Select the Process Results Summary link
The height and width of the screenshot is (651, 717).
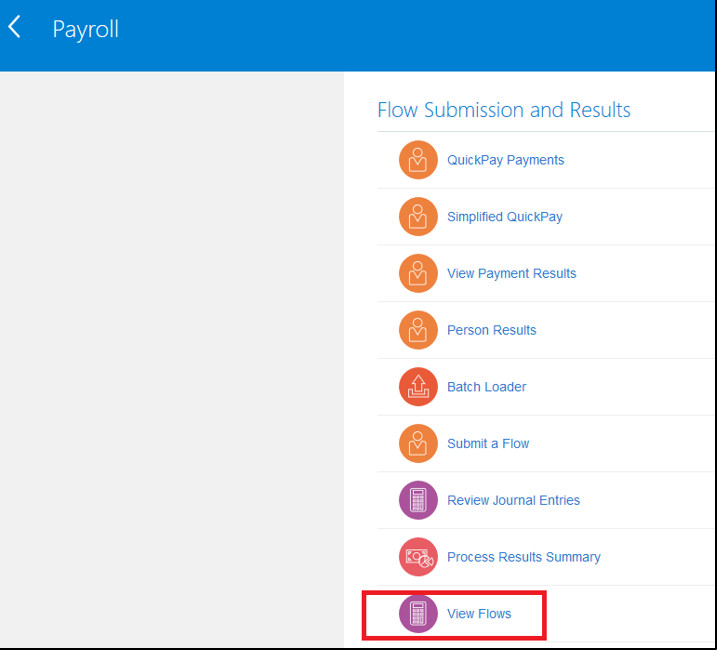pos(523,557)
